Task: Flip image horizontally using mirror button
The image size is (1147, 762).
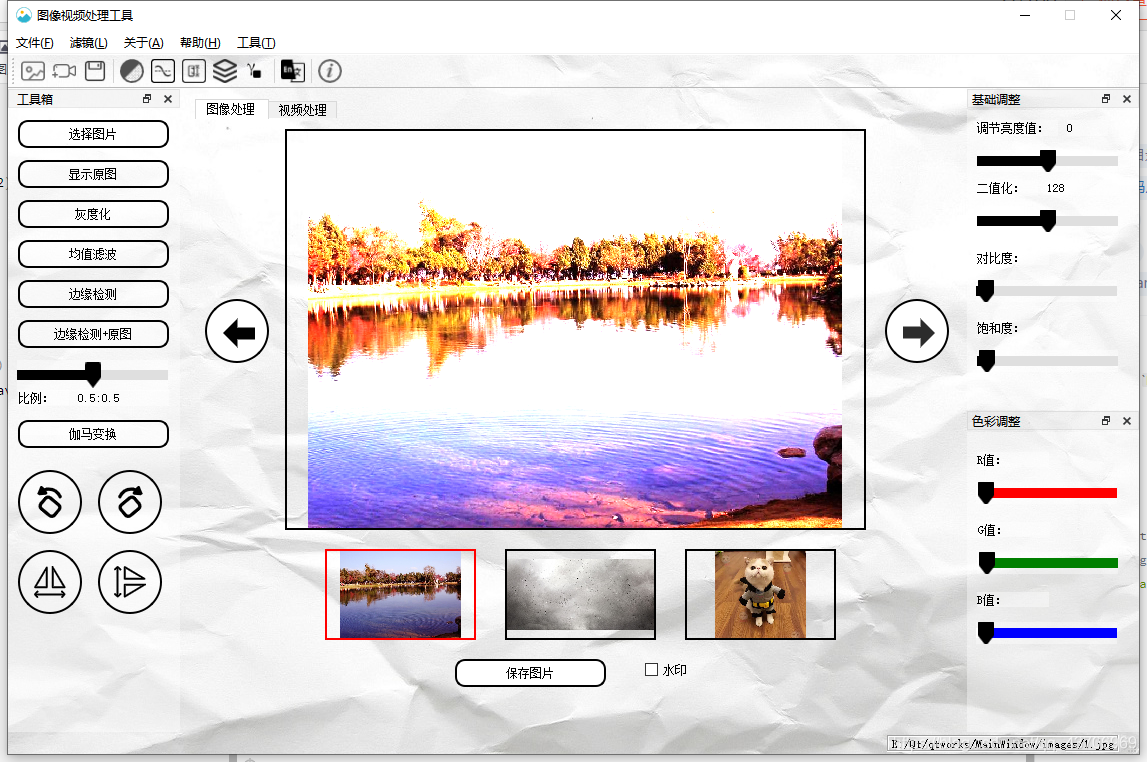Action: (x=50, y=582)
